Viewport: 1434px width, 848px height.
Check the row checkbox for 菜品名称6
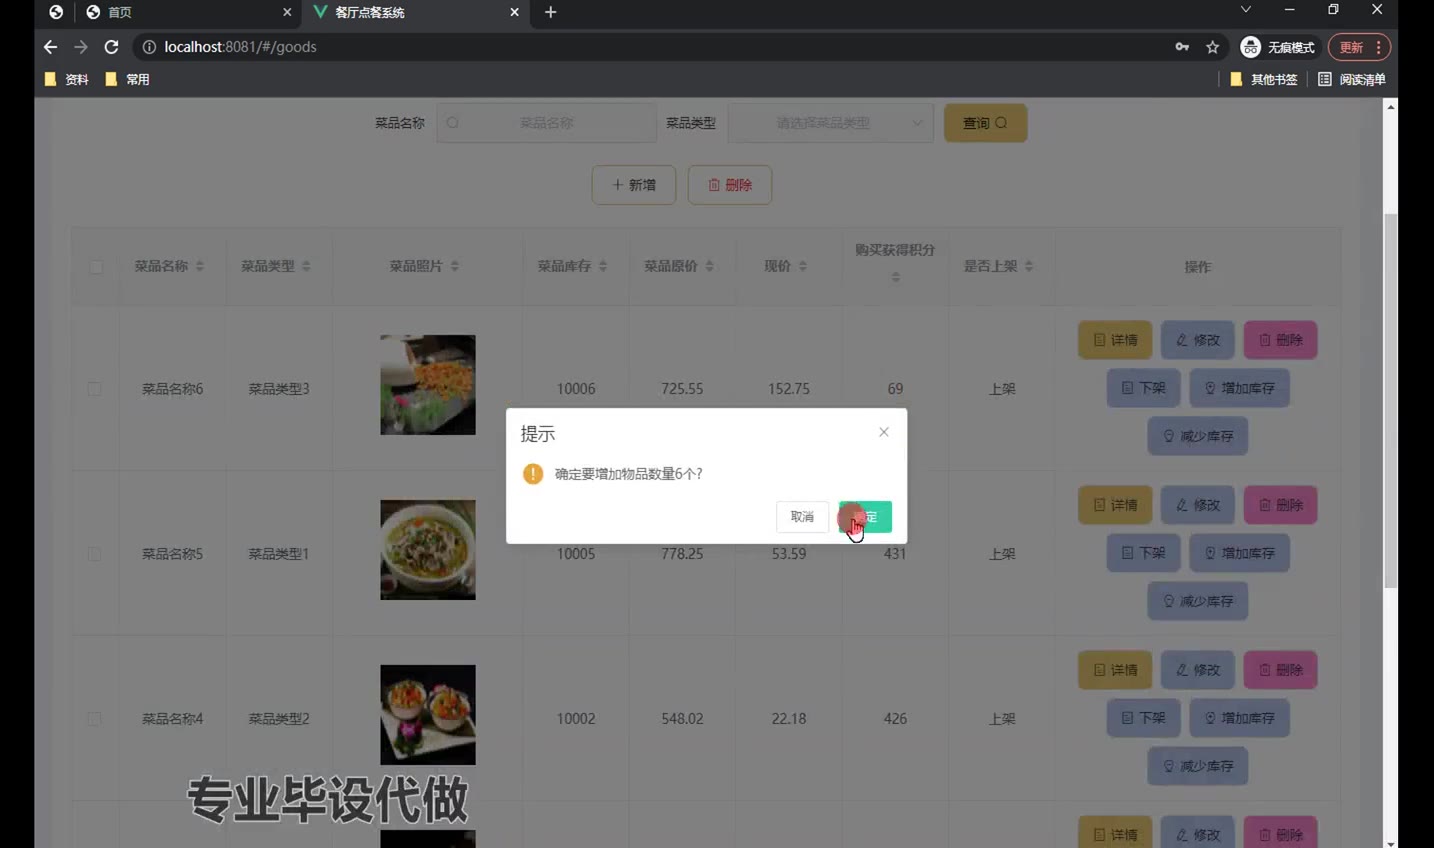94,389
